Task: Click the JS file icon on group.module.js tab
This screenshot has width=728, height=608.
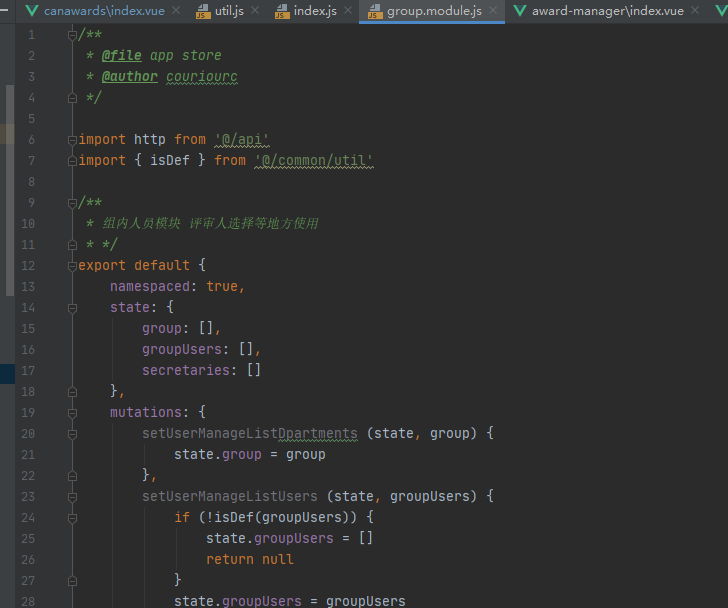Action: coord(375,12)
